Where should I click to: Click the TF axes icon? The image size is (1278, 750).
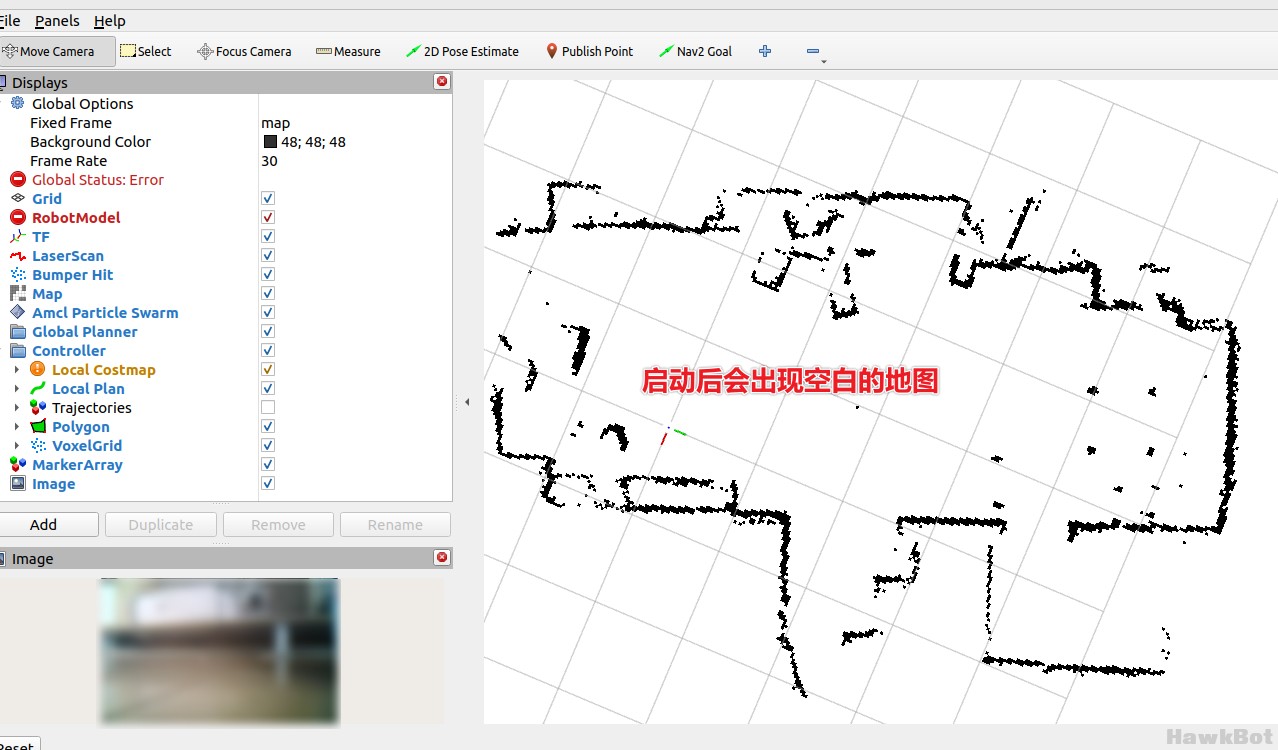(x=17, y=236)
